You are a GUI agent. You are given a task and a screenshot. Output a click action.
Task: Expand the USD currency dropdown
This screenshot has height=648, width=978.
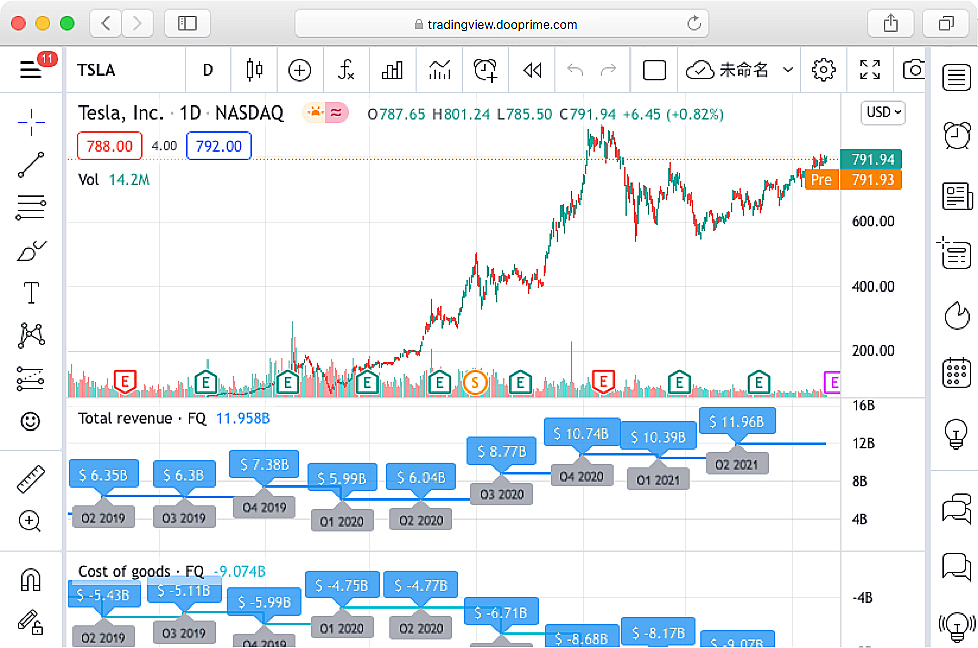[x=883, y=113]
